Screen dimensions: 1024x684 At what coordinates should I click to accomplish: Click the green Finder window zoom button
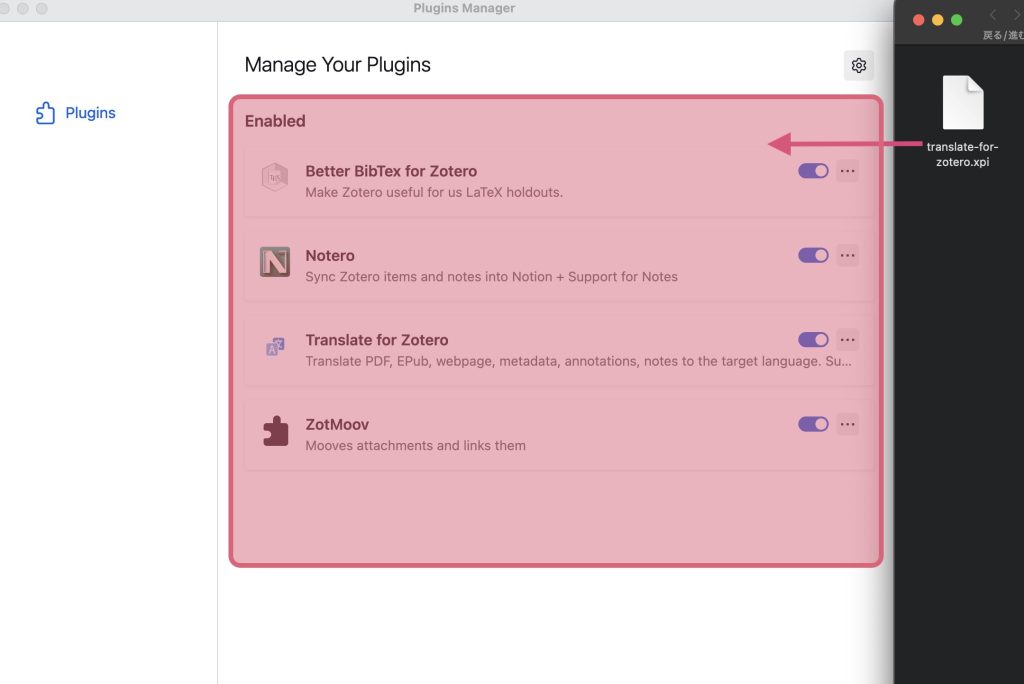click(956, 20)
